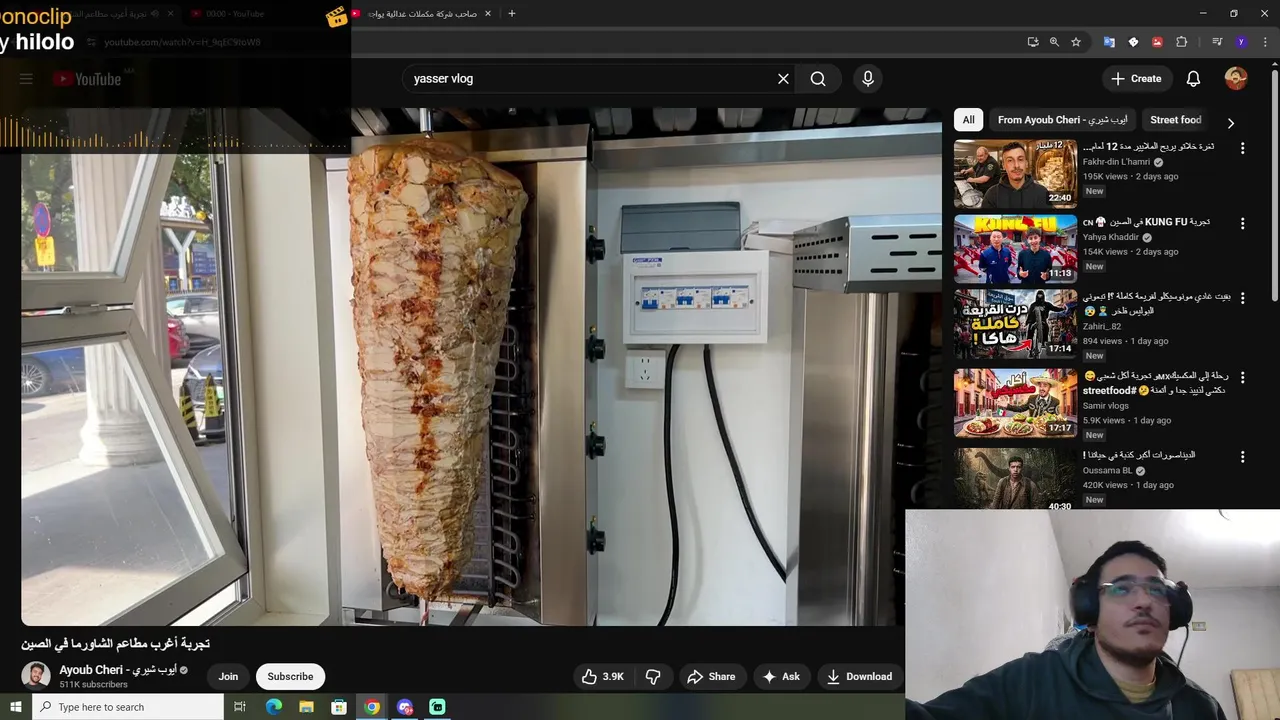Clear the 'yasser vlog' search text
The image size is (1280, 720).
tap(783, 79)
